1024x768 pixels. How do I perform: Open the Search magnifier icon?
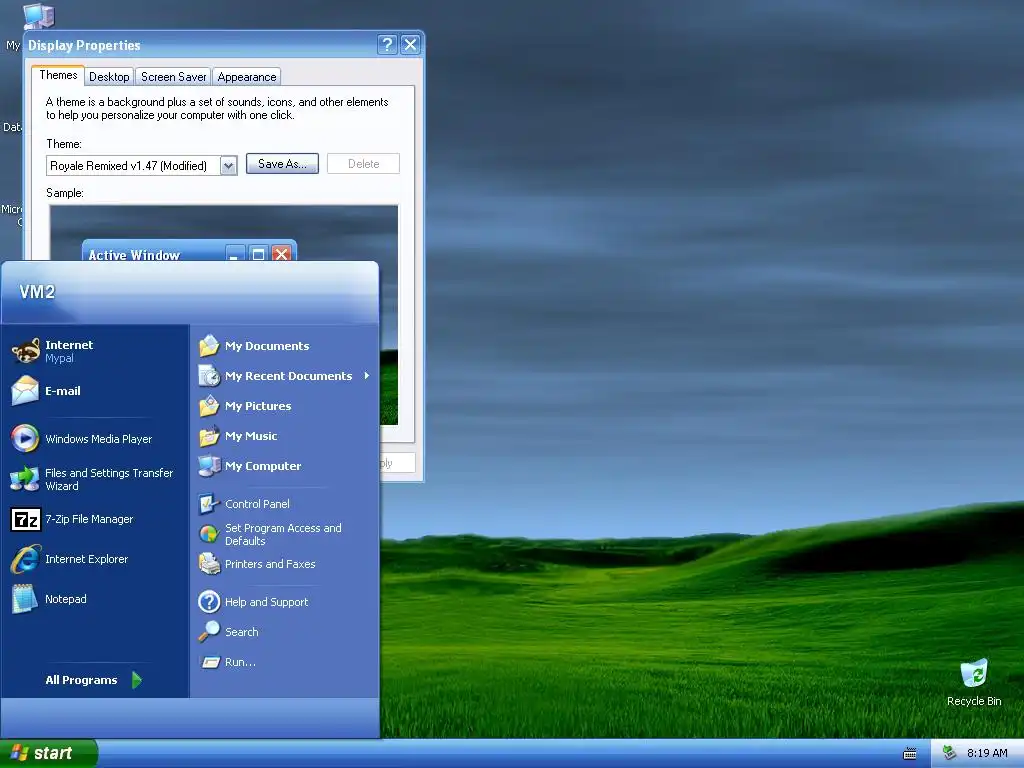coord(210,632)
